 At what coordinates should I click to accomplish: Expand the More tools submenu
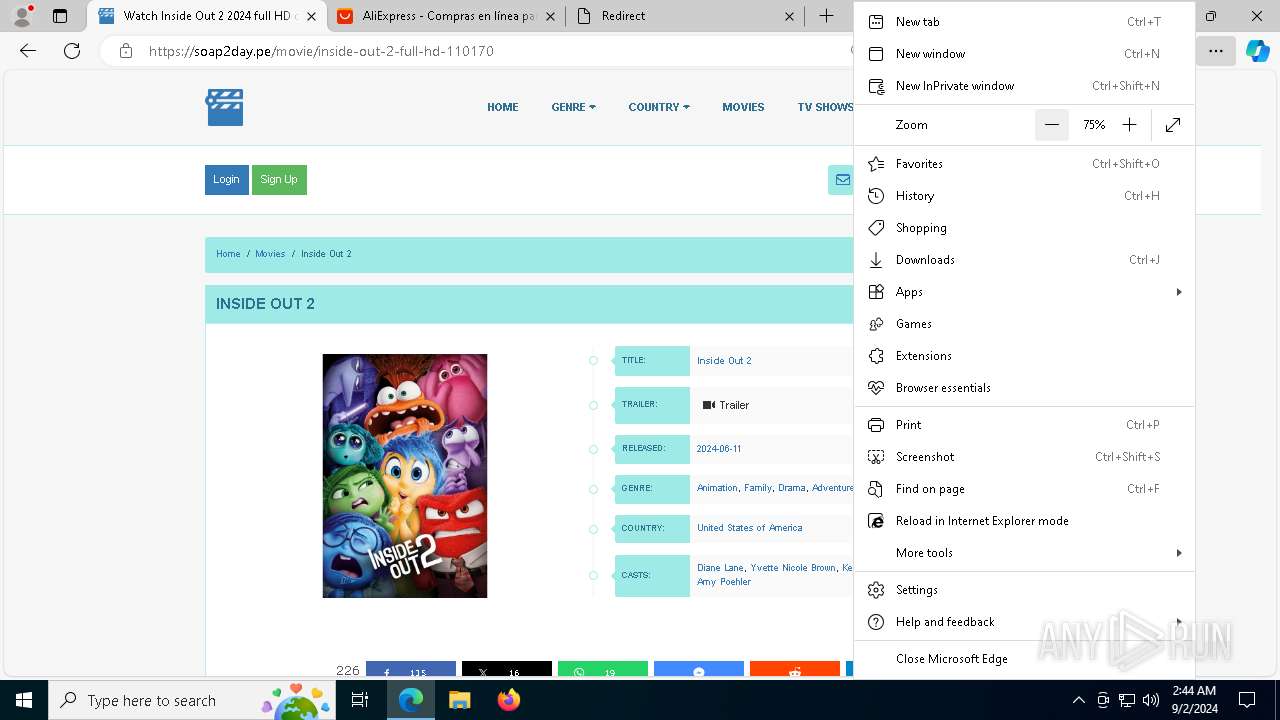1024,553
